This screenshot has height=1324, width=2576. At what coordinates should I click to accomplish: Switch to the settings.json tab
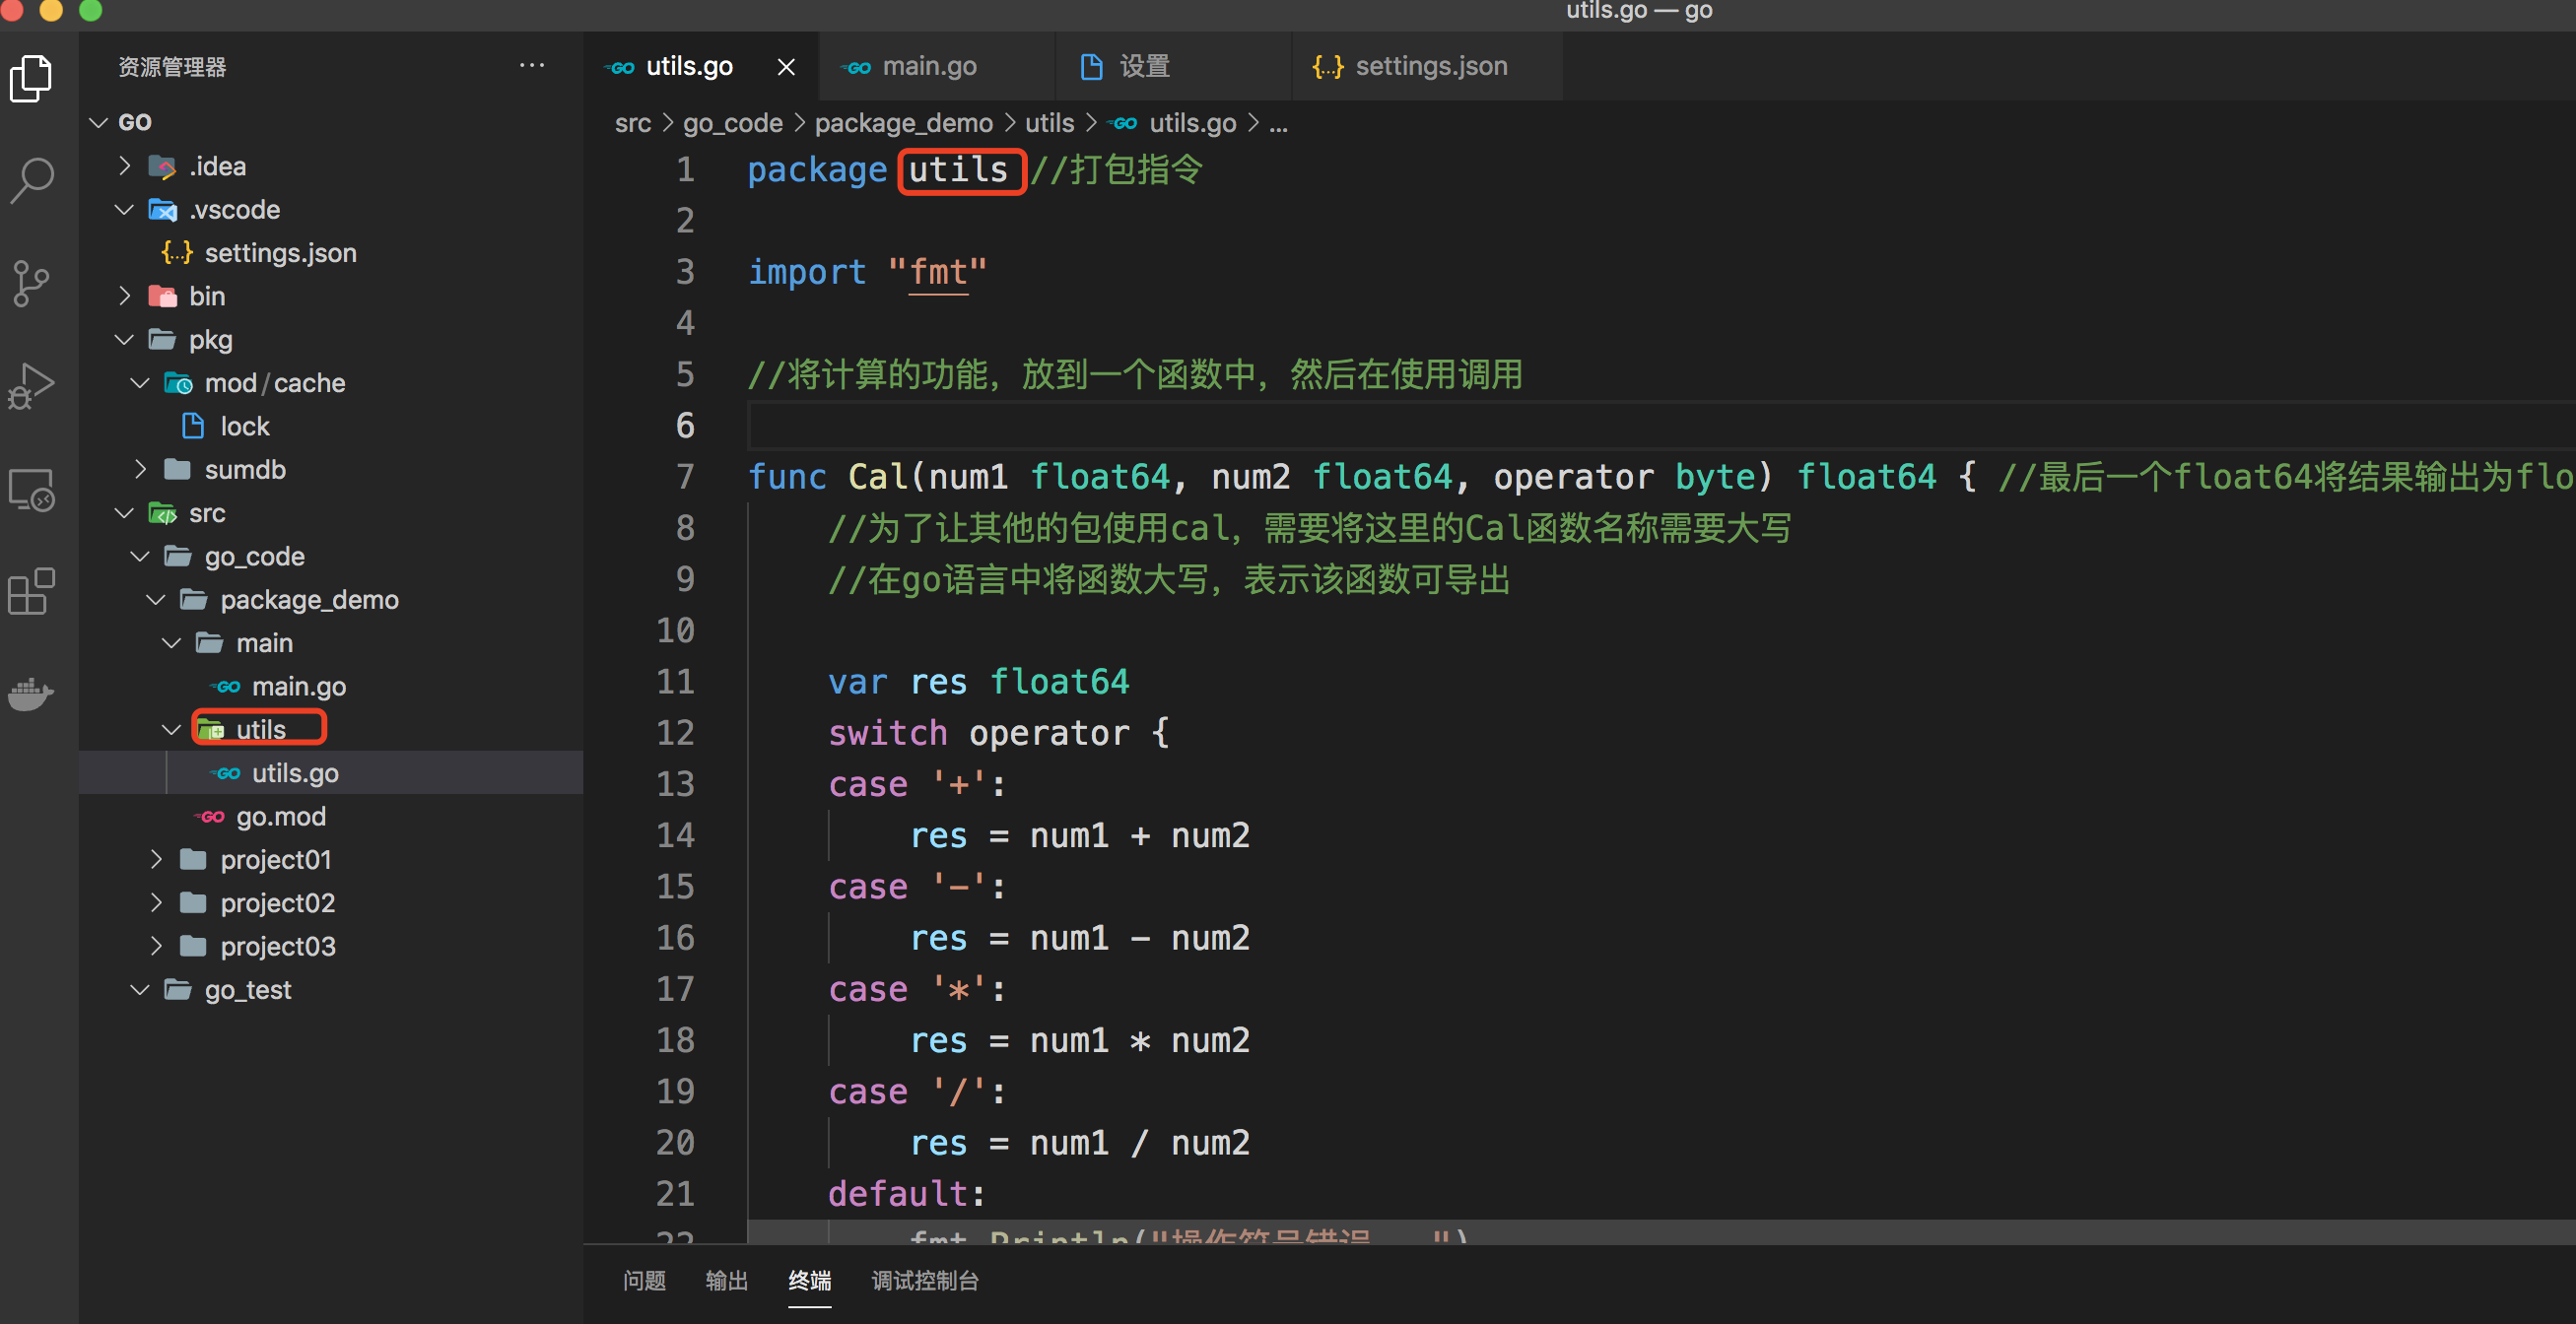coord(1429,66)
